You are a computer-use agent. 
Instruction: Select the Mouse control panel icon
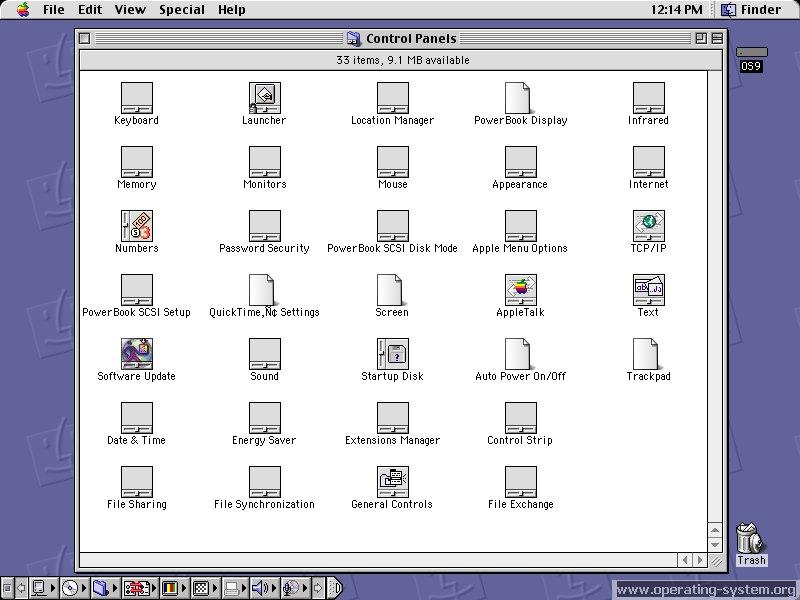point(392,162)
